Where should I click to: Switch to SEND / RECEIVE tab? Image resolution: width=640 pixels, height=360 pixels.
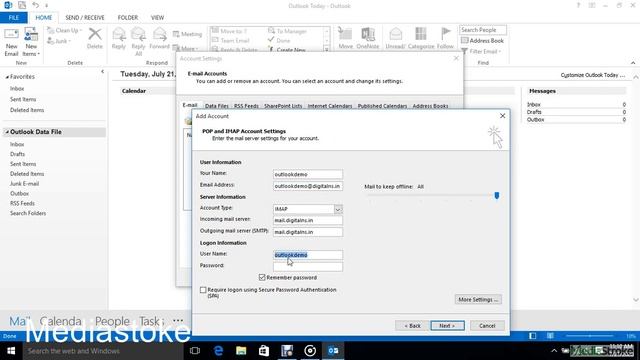[x=85, y=18]
